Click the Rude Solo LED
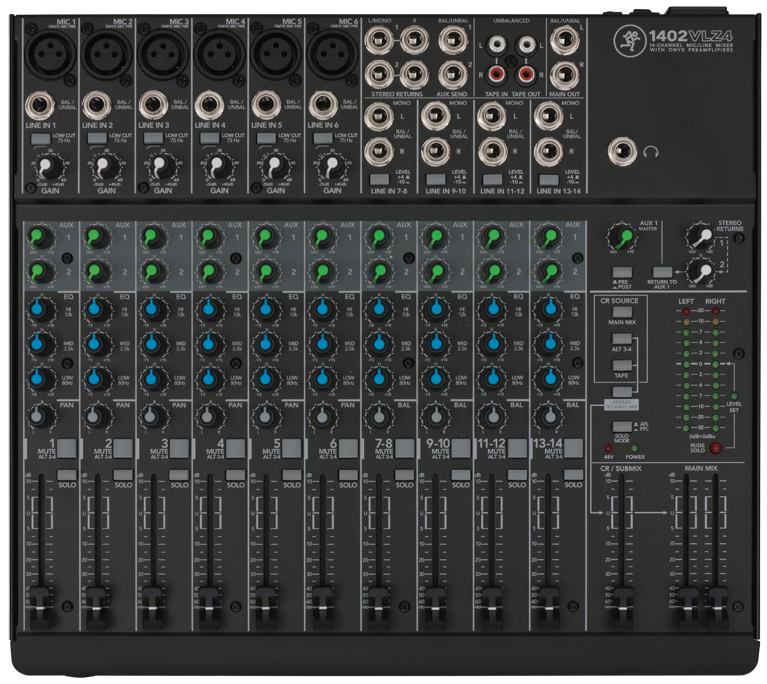 [x=715, y=447]
